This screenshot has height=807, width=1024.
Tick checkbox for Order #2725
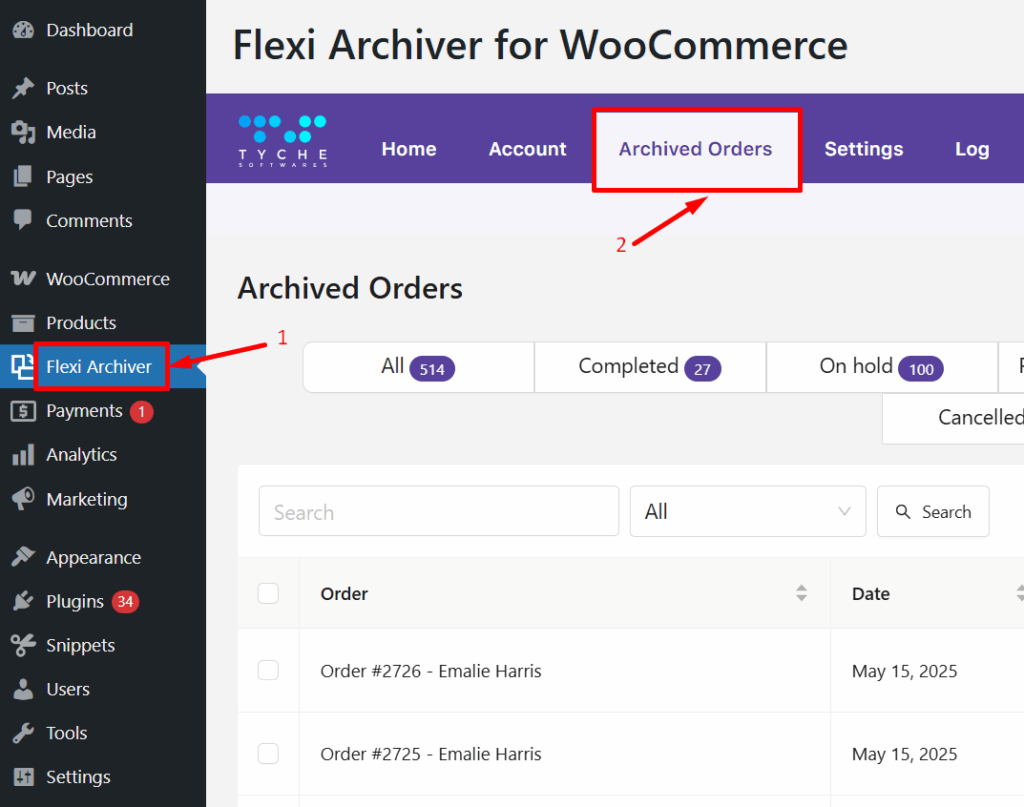tap(268, 753)
